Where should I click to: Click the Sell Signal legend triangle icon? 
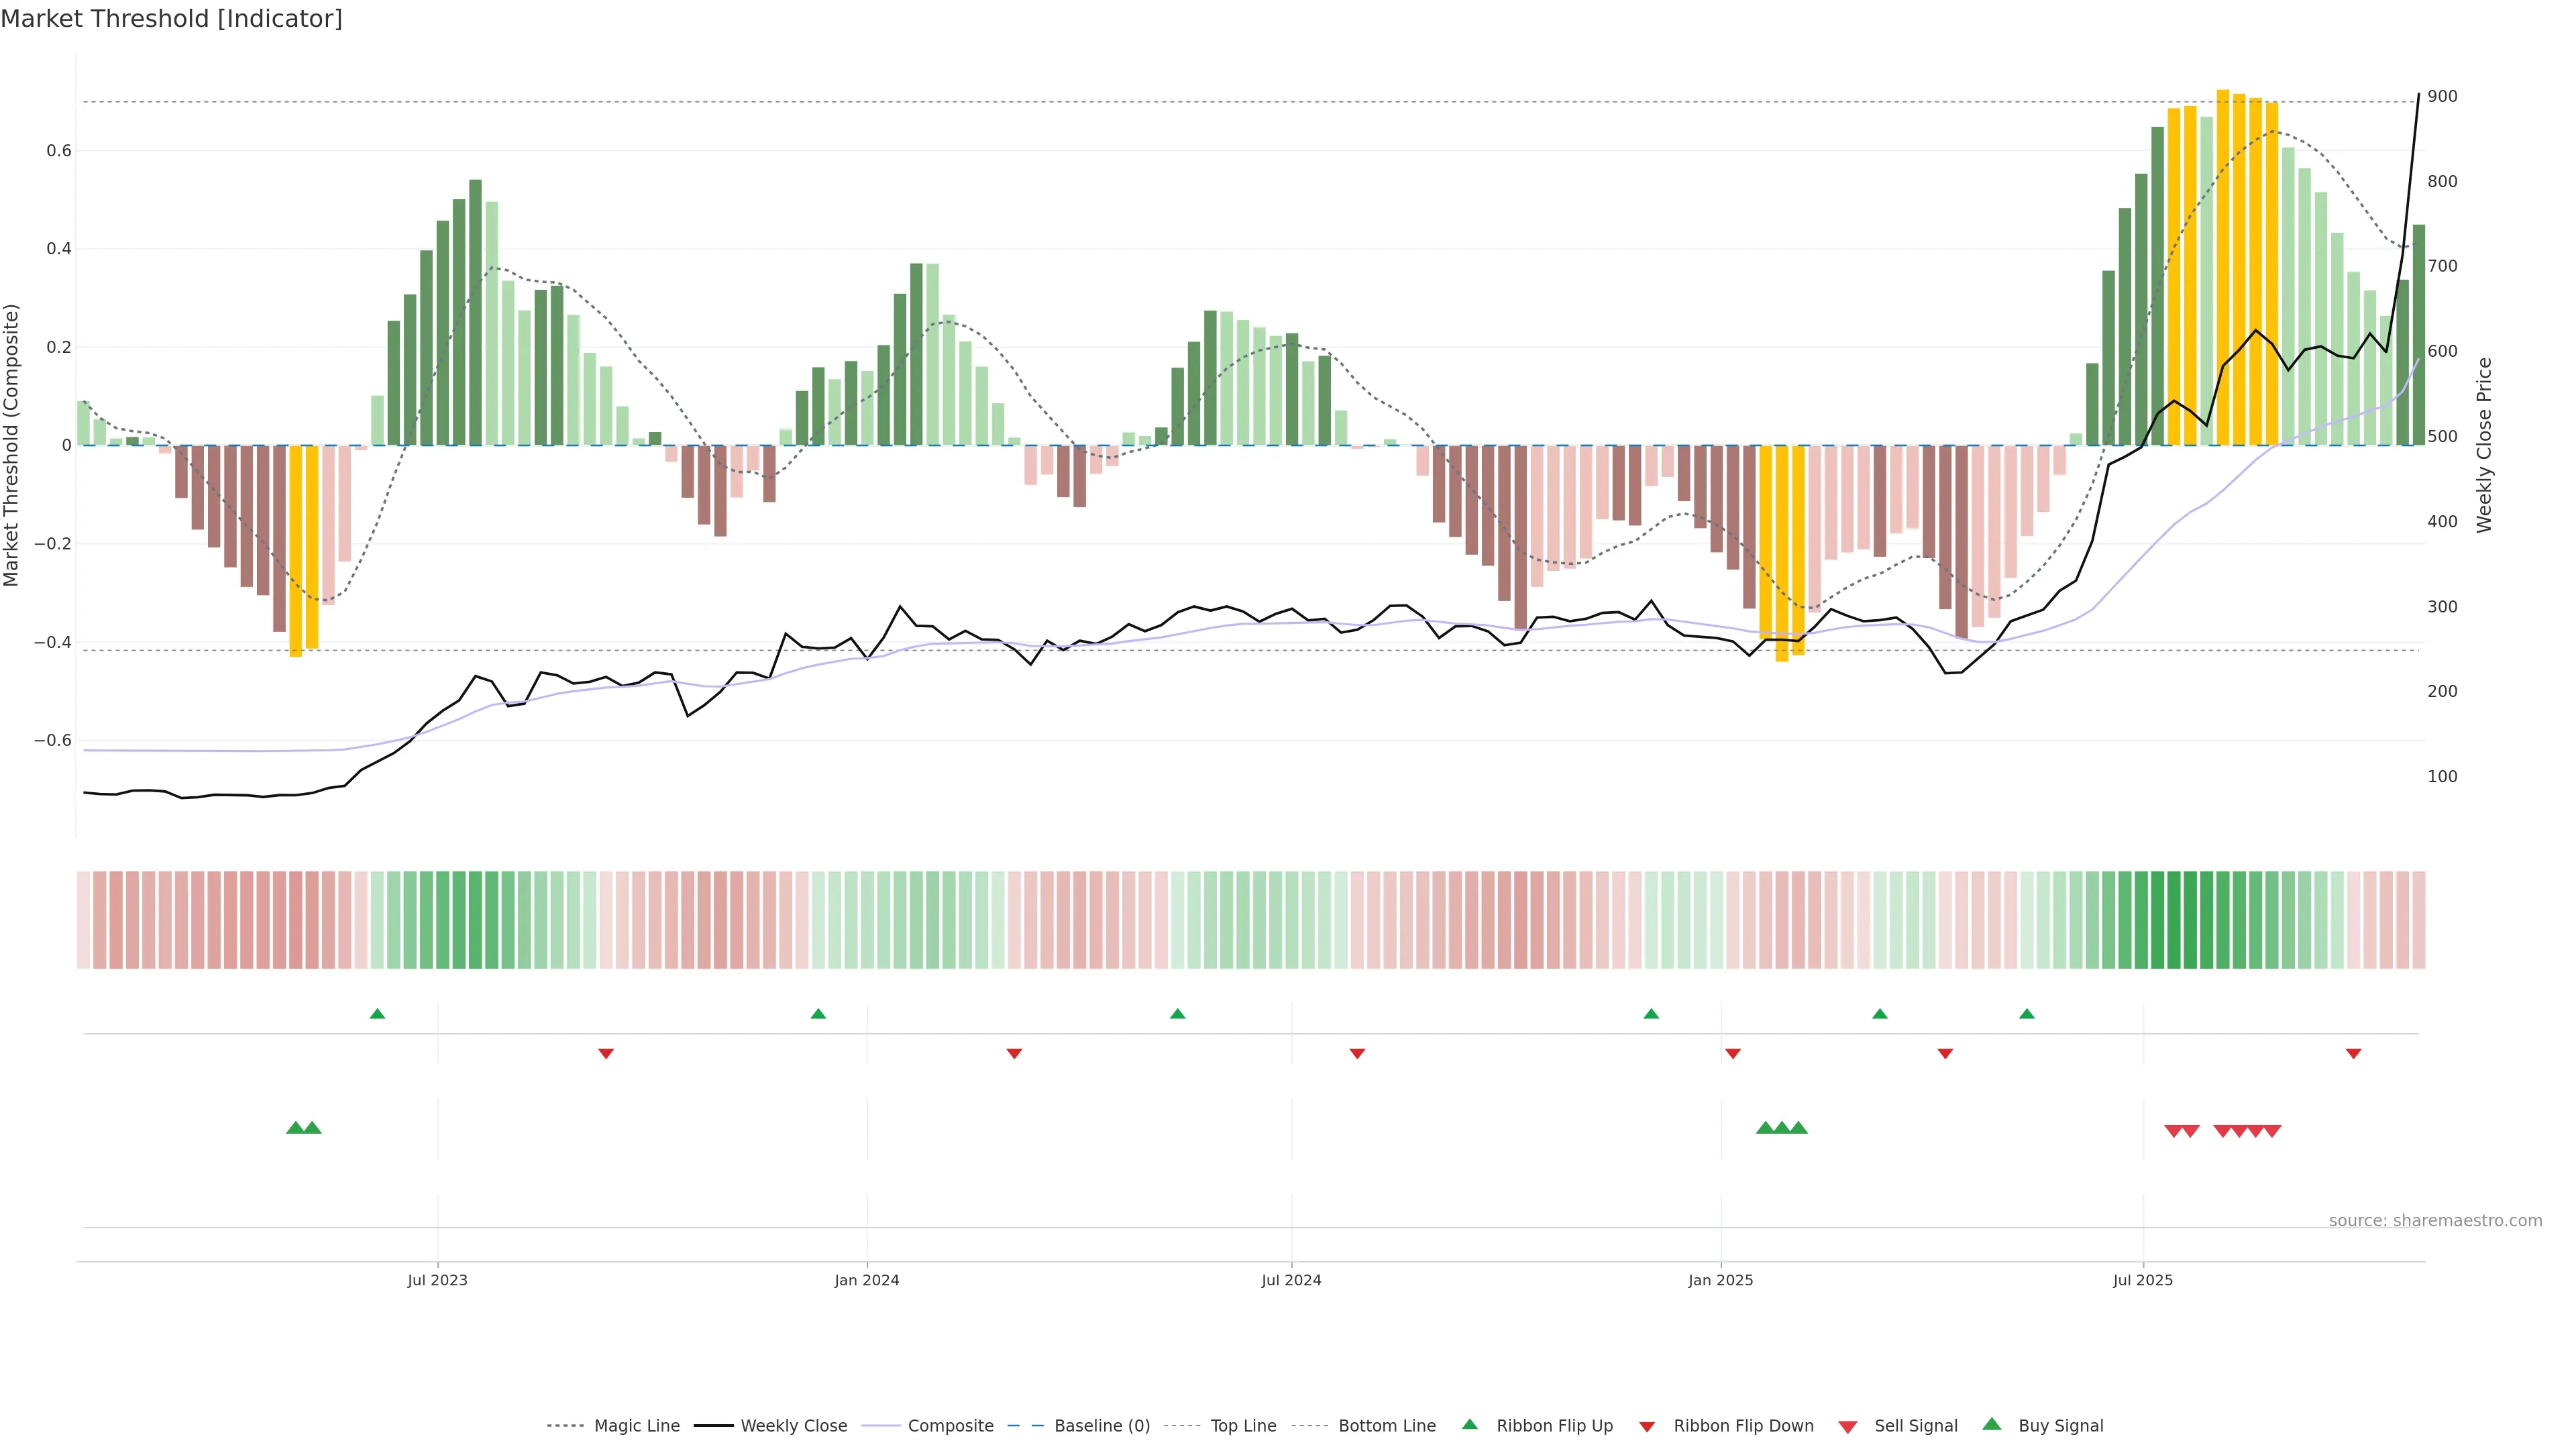coord(1847,1427)
